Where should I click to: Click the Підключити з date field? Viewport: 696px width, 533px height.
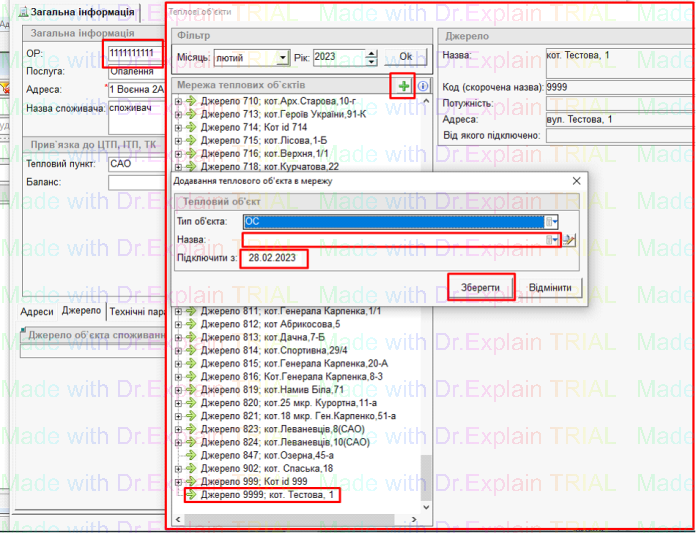pyautogui.click(x=272, y=259)
